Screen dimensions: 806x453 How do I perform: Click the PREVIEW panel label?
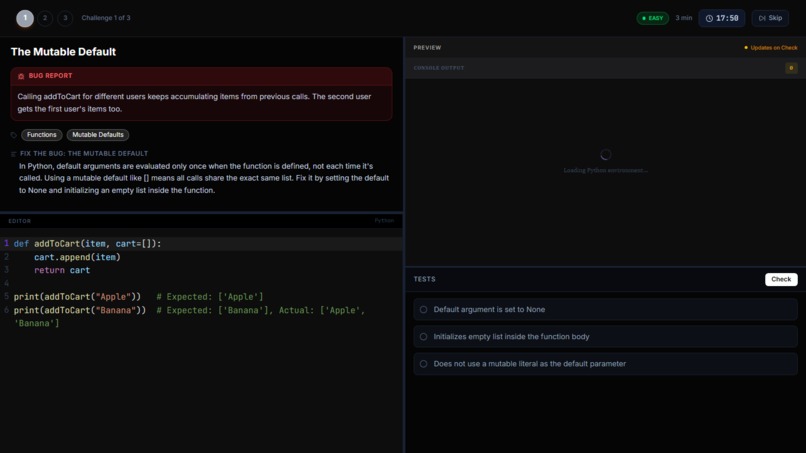click(x=427, y=48)
